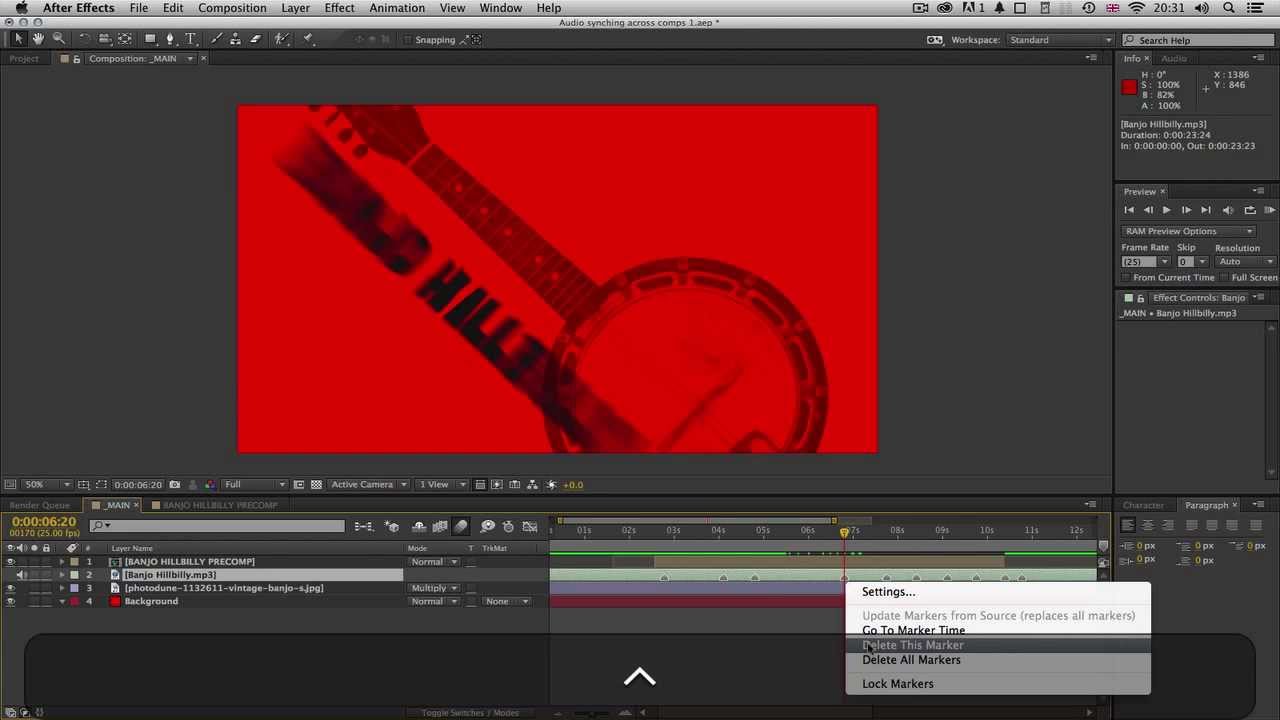Toggle Draft 3D in the timeline
The width and height of the screenshot is (1280, 720).
(392, 526)
